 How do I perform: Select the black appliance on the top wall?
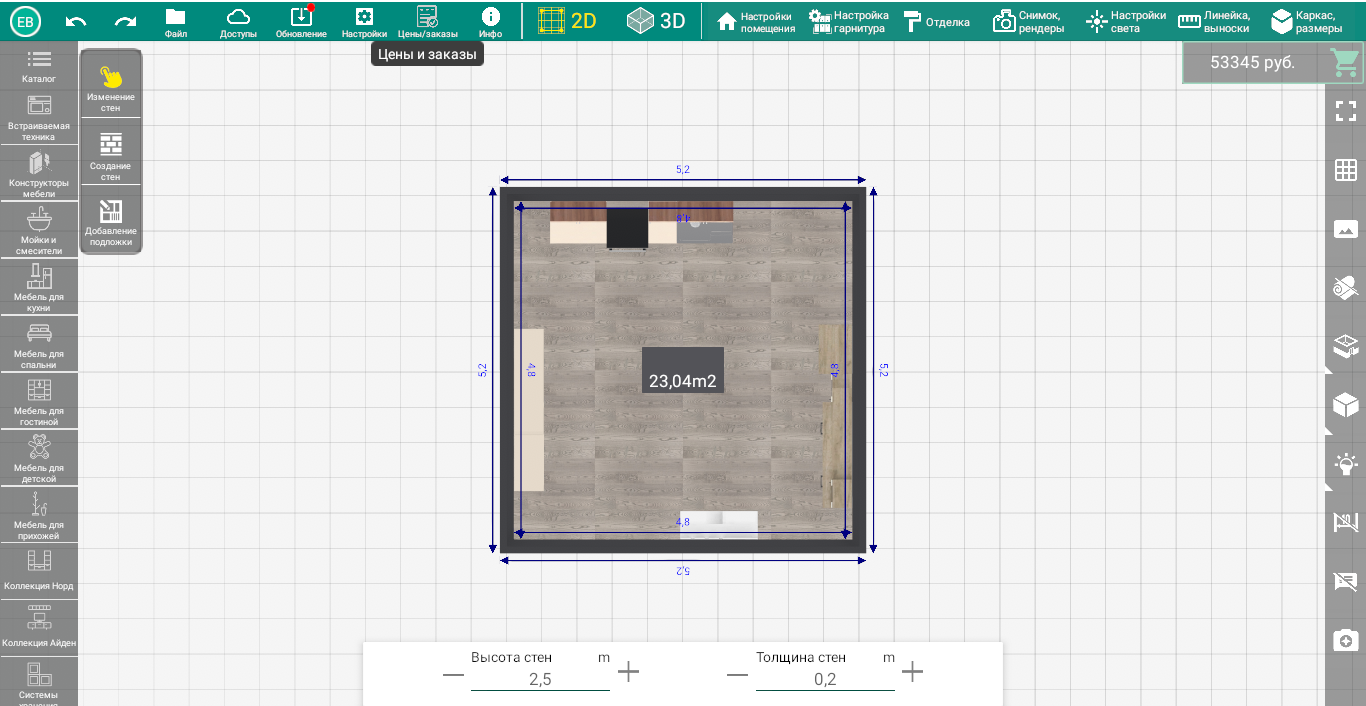627,226
